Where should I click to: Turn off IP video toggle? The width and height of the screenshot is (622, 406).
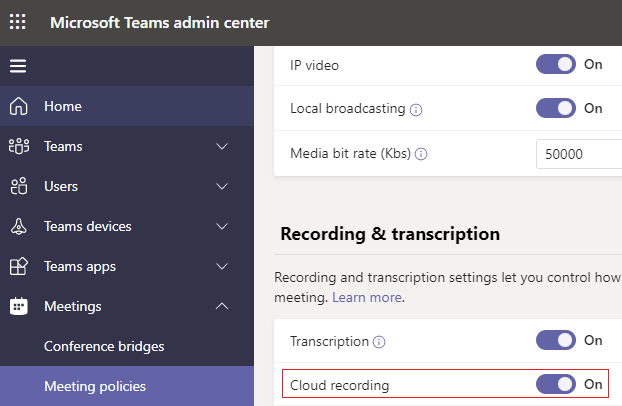tap(555, 64)
